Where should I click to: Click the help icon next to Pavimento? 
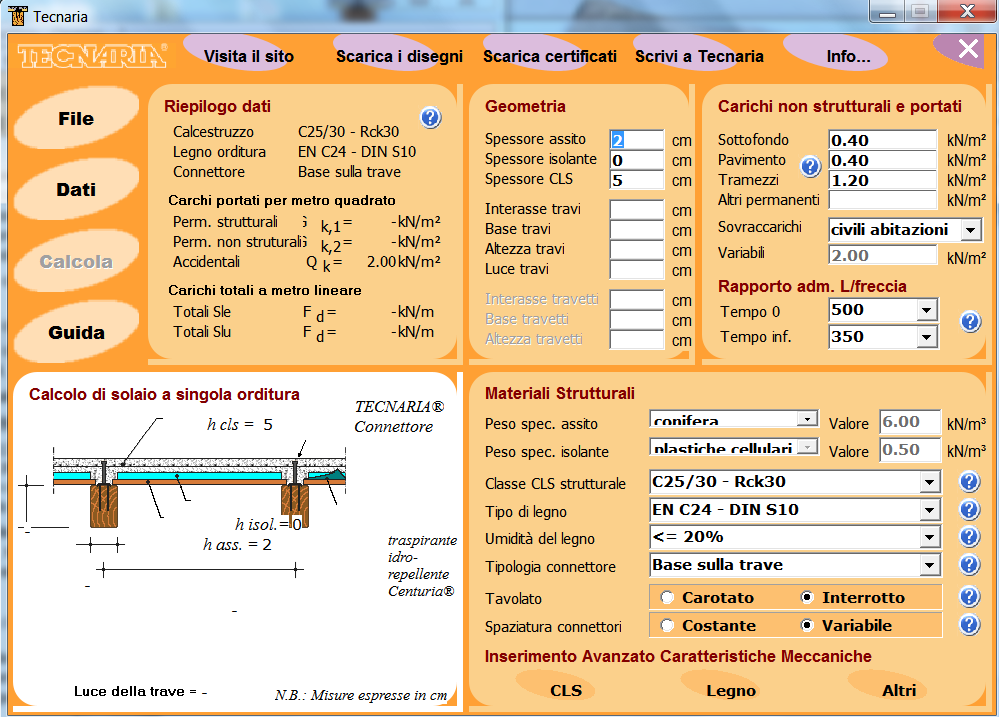click(810, 166)
